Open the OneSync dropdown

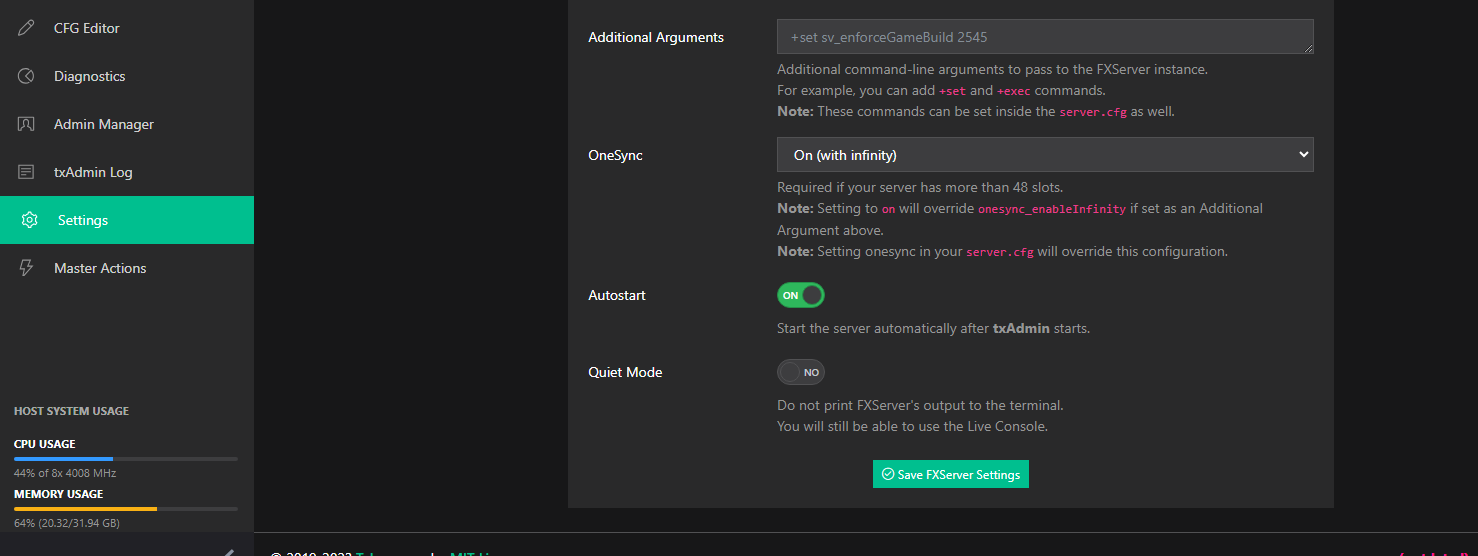coord(1044,155)
